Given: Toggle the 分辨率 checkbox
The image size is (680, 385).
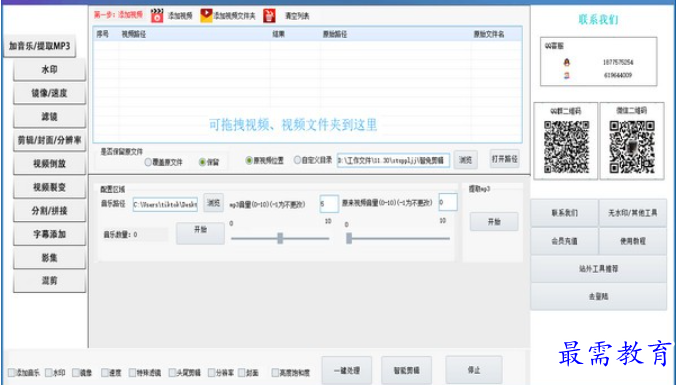Looking at the screenshot, I should click(212, 372).
